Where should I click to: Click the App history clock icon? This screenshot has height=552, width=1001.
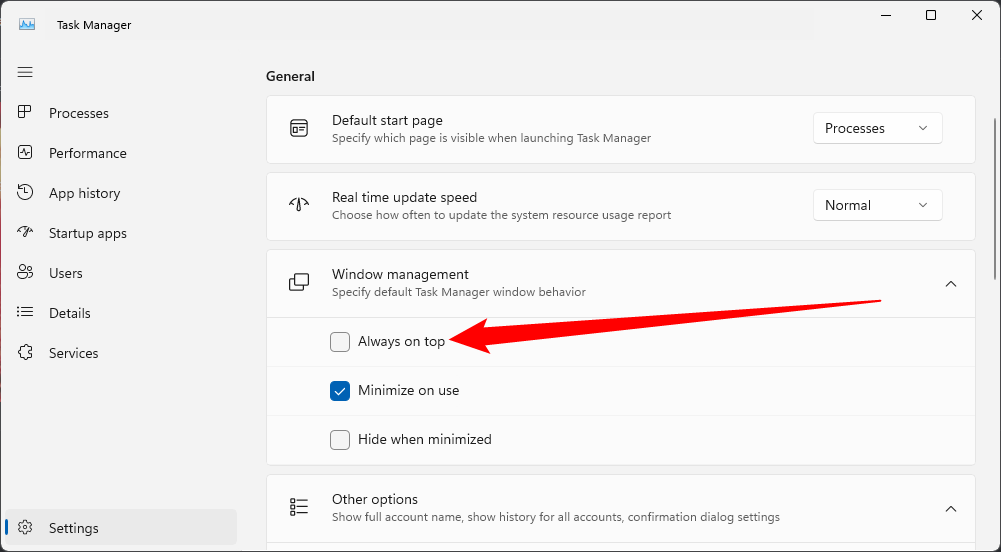pos(25,192)
